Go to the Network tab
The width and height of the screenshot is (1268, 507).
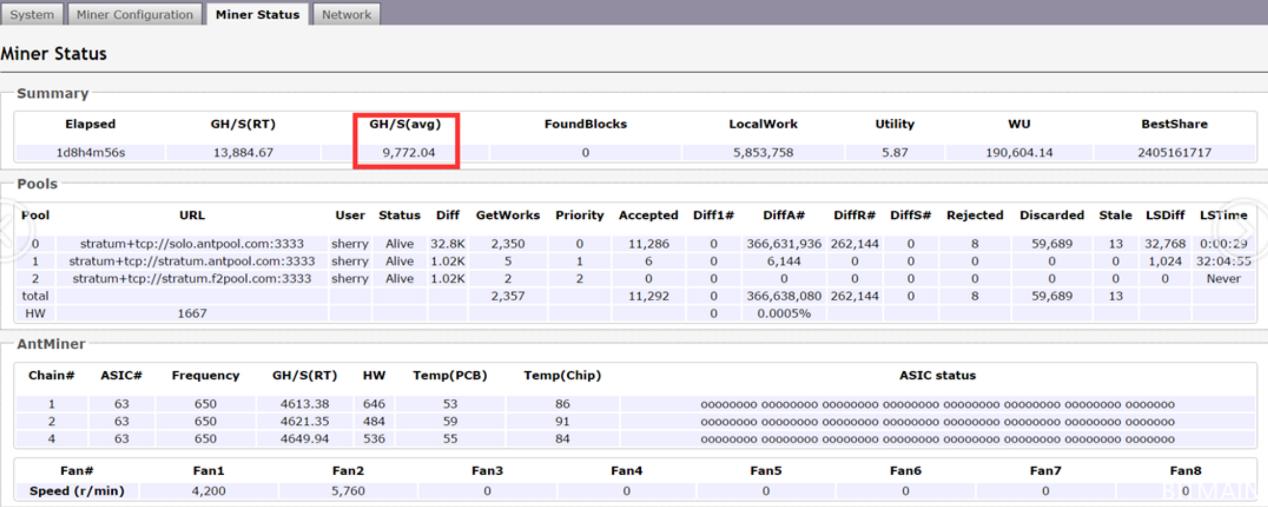pos(345,14)
